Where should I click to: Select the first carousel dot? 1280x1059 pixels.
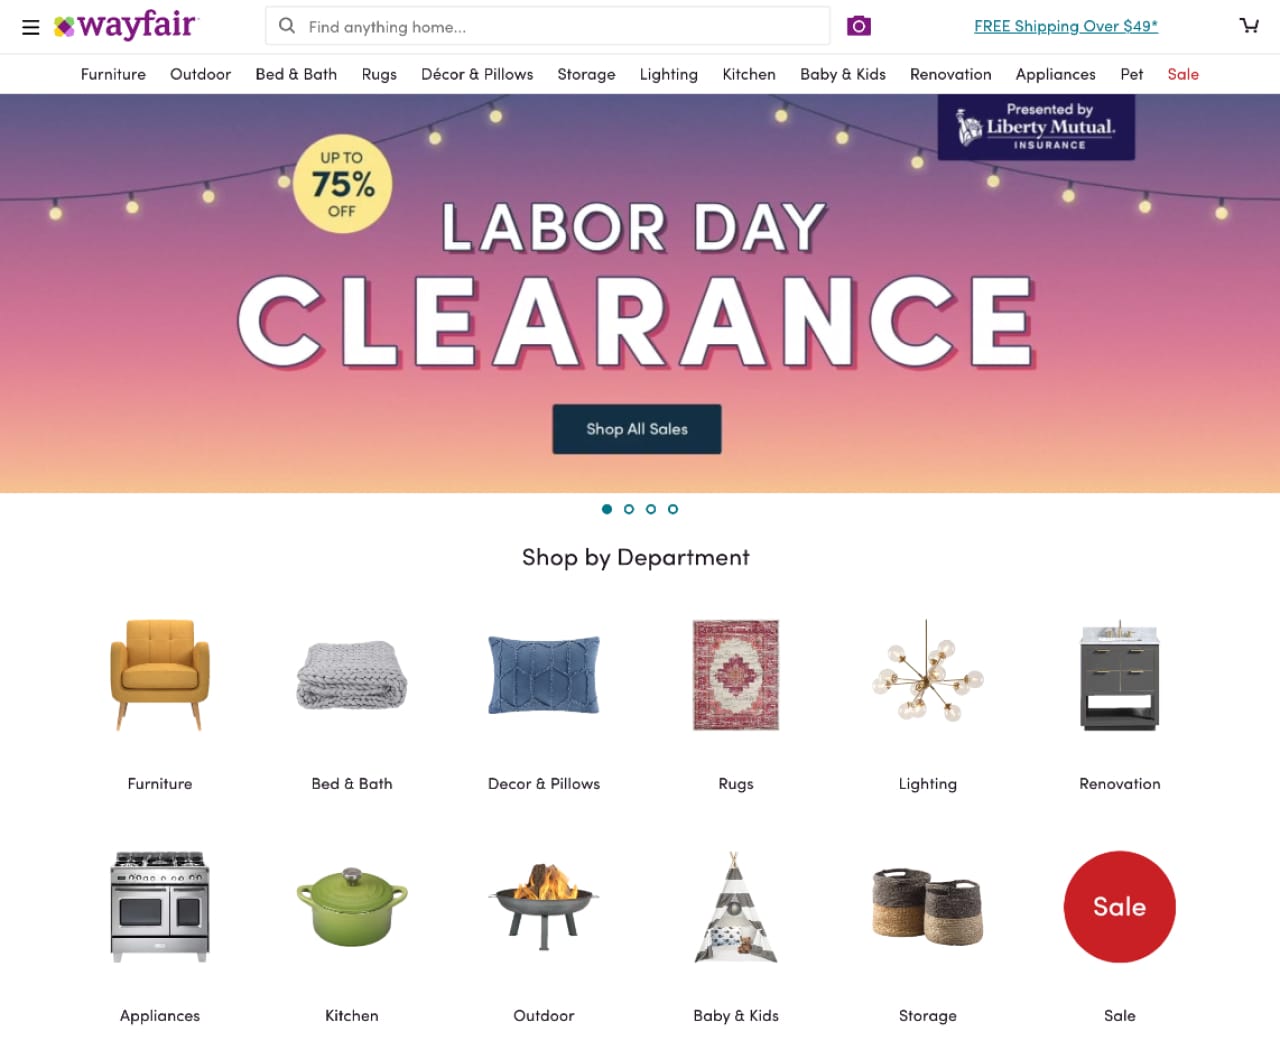click(607, 509)
